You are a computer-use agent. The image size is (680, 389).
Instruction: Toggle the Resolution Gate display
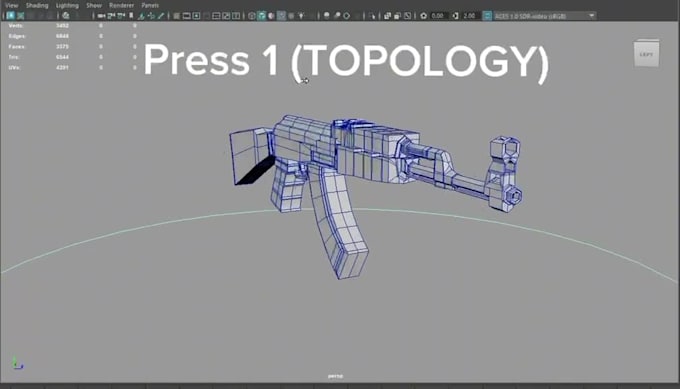pos(196,16)
